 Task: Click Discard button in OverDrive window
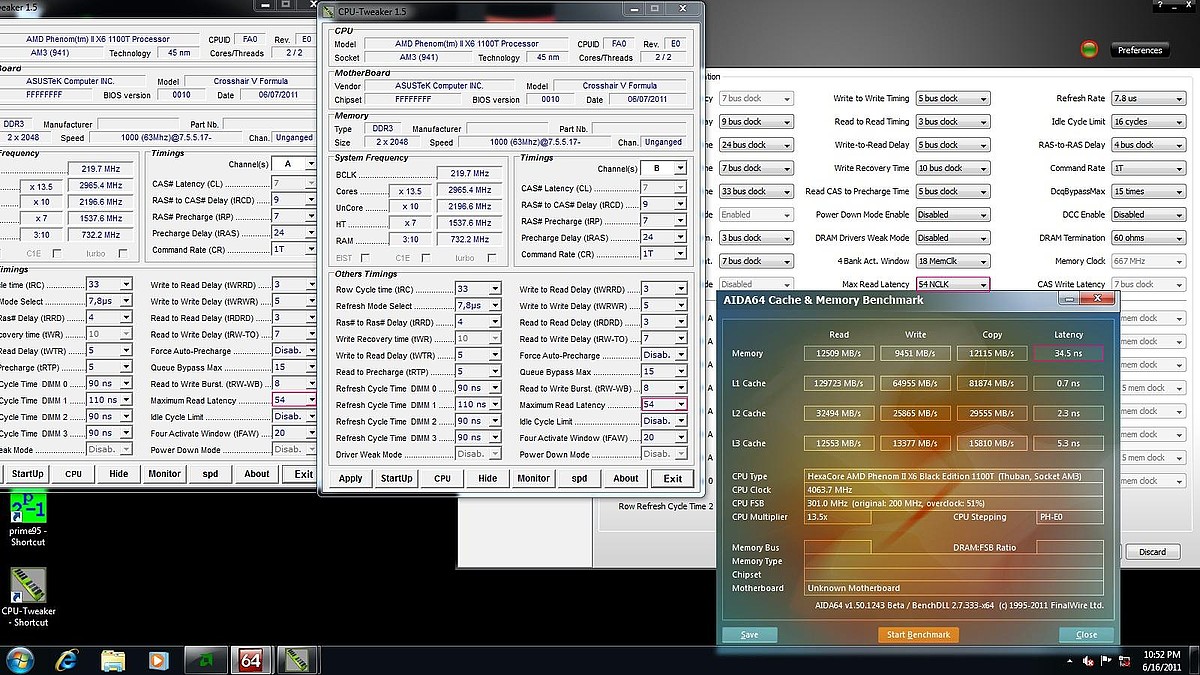click(x=1152, y=552)
